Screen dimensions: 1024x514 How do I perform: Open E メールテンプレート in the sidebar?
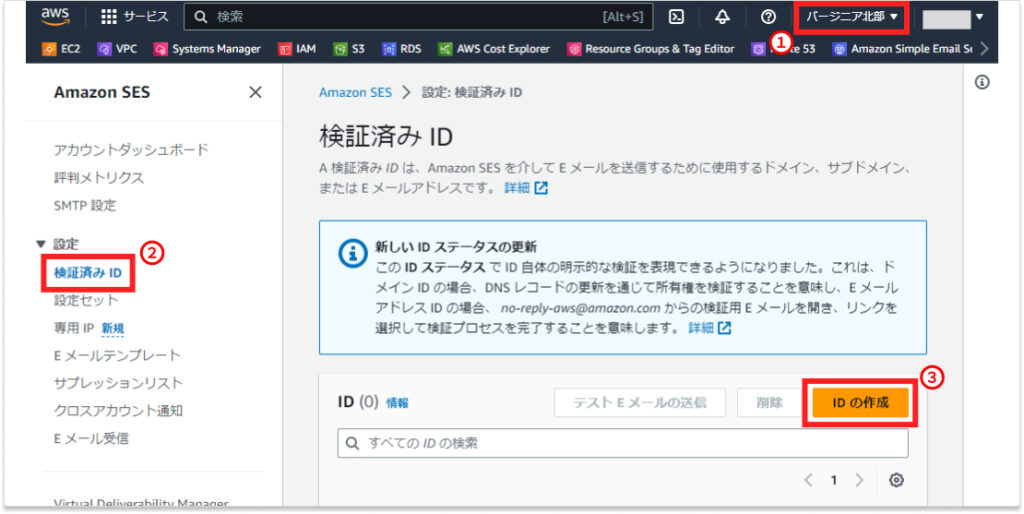point(117,355)
